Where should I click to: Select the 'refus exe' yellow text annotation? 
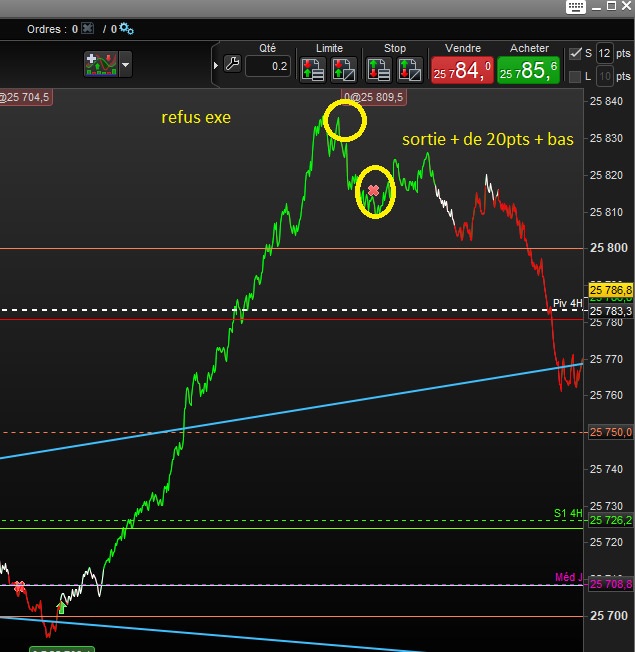point(196,118)
